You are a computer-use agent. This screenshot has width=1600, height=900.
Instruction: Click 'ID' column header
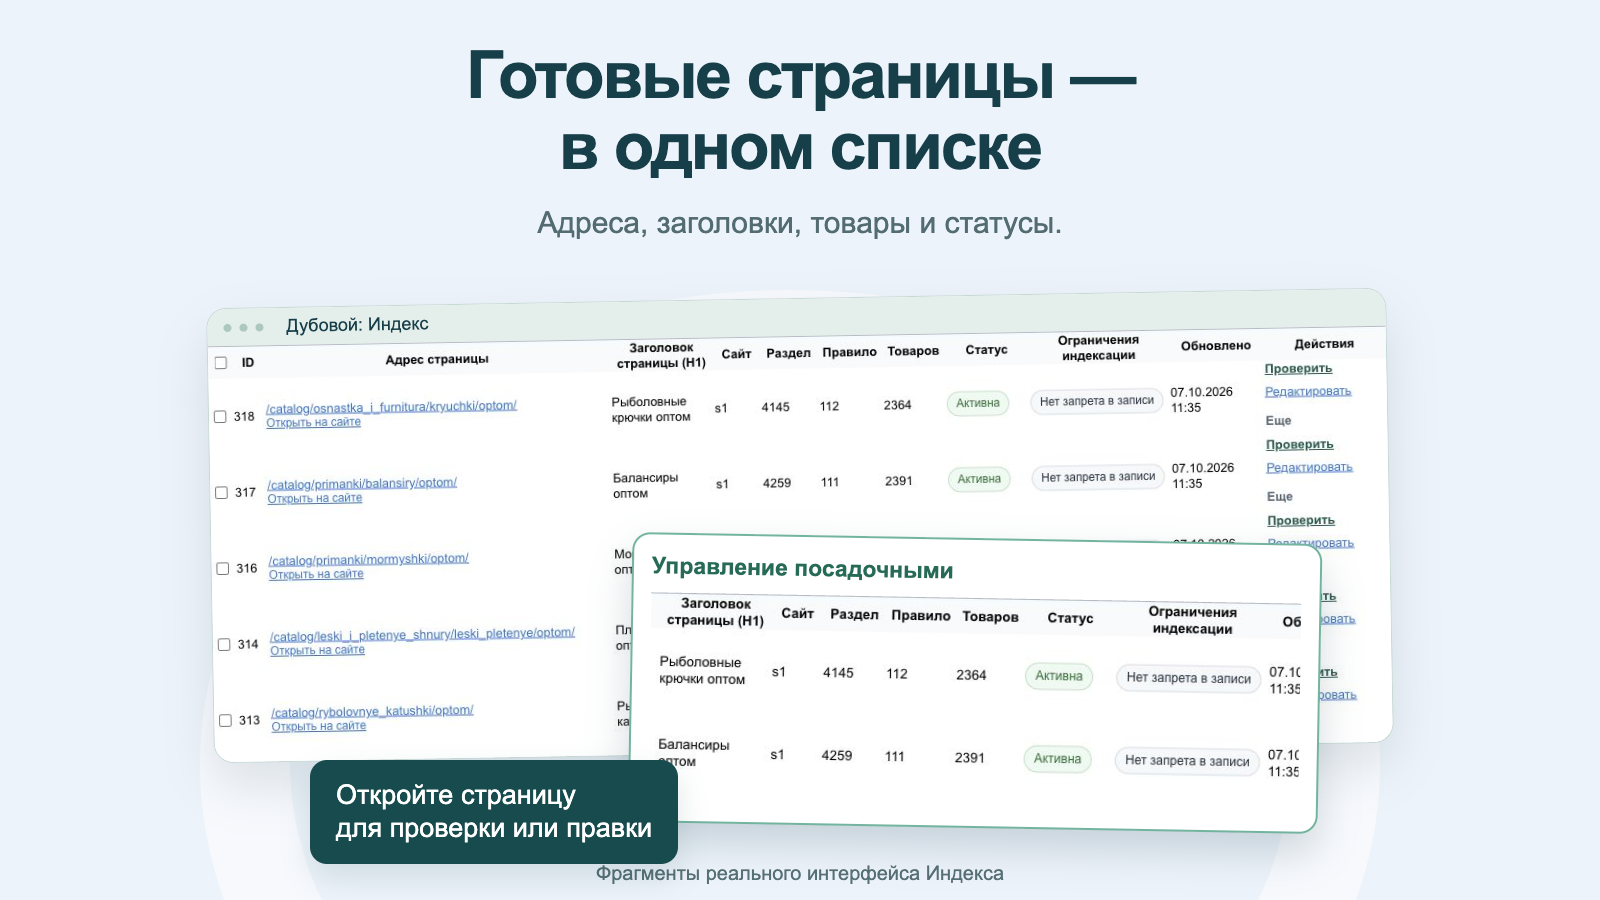(x=248, y=363)
